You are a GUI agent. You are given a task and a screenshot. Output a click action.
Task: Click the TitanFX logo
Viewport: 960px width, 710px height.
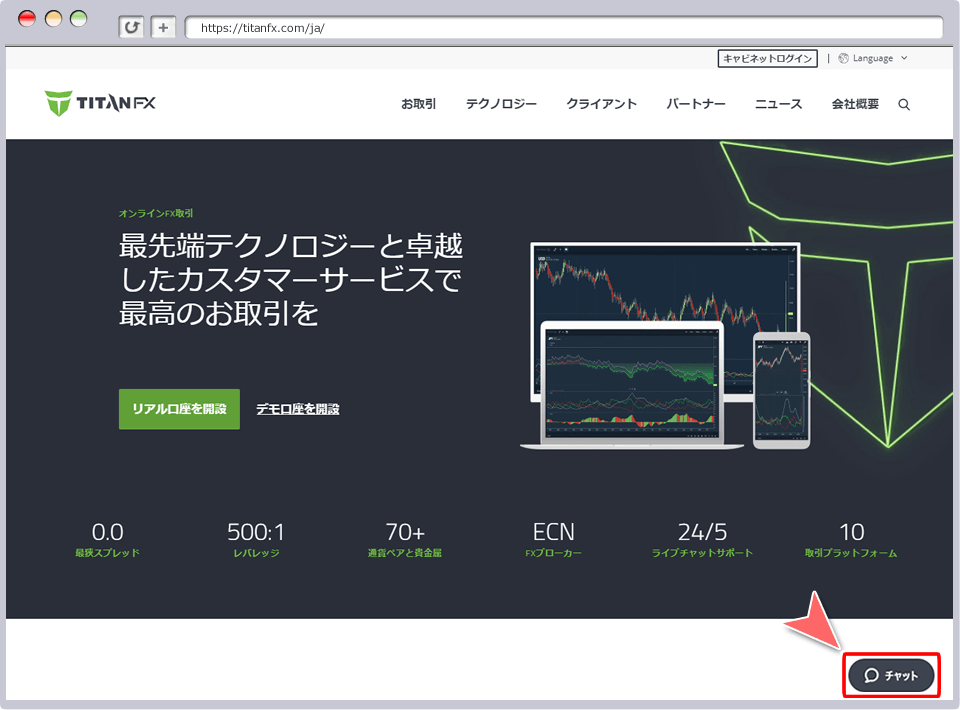click(100, 103)
